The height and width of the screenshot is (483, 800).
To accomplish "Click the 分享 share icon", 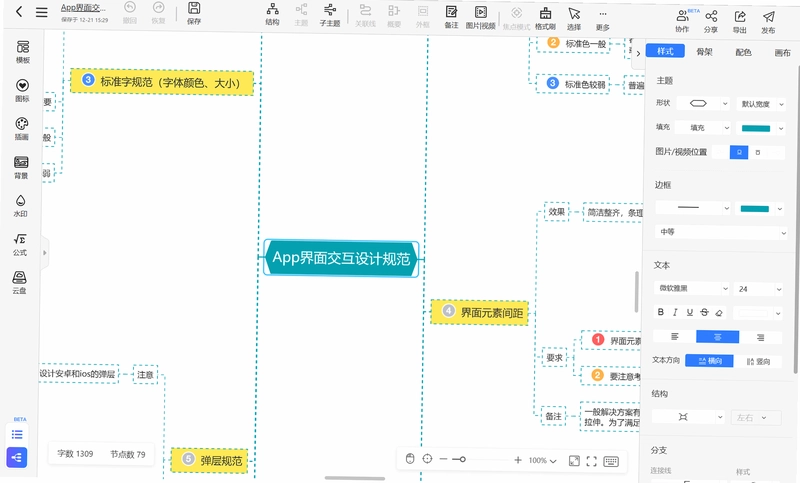I will click(x=711, y=22).
